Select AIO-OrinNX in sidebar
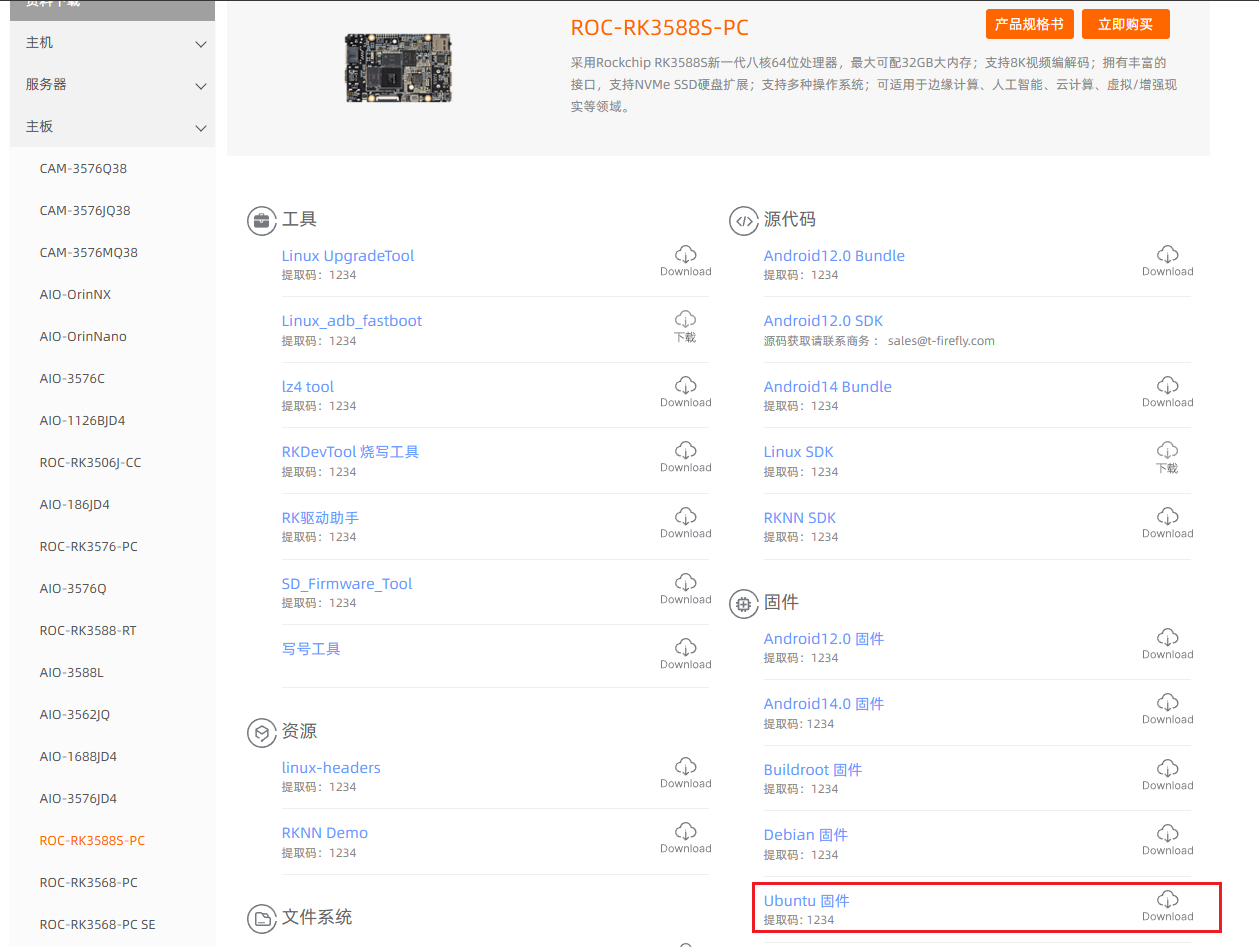The height and width of the screenshot is (947, 1259). point(76,295)
